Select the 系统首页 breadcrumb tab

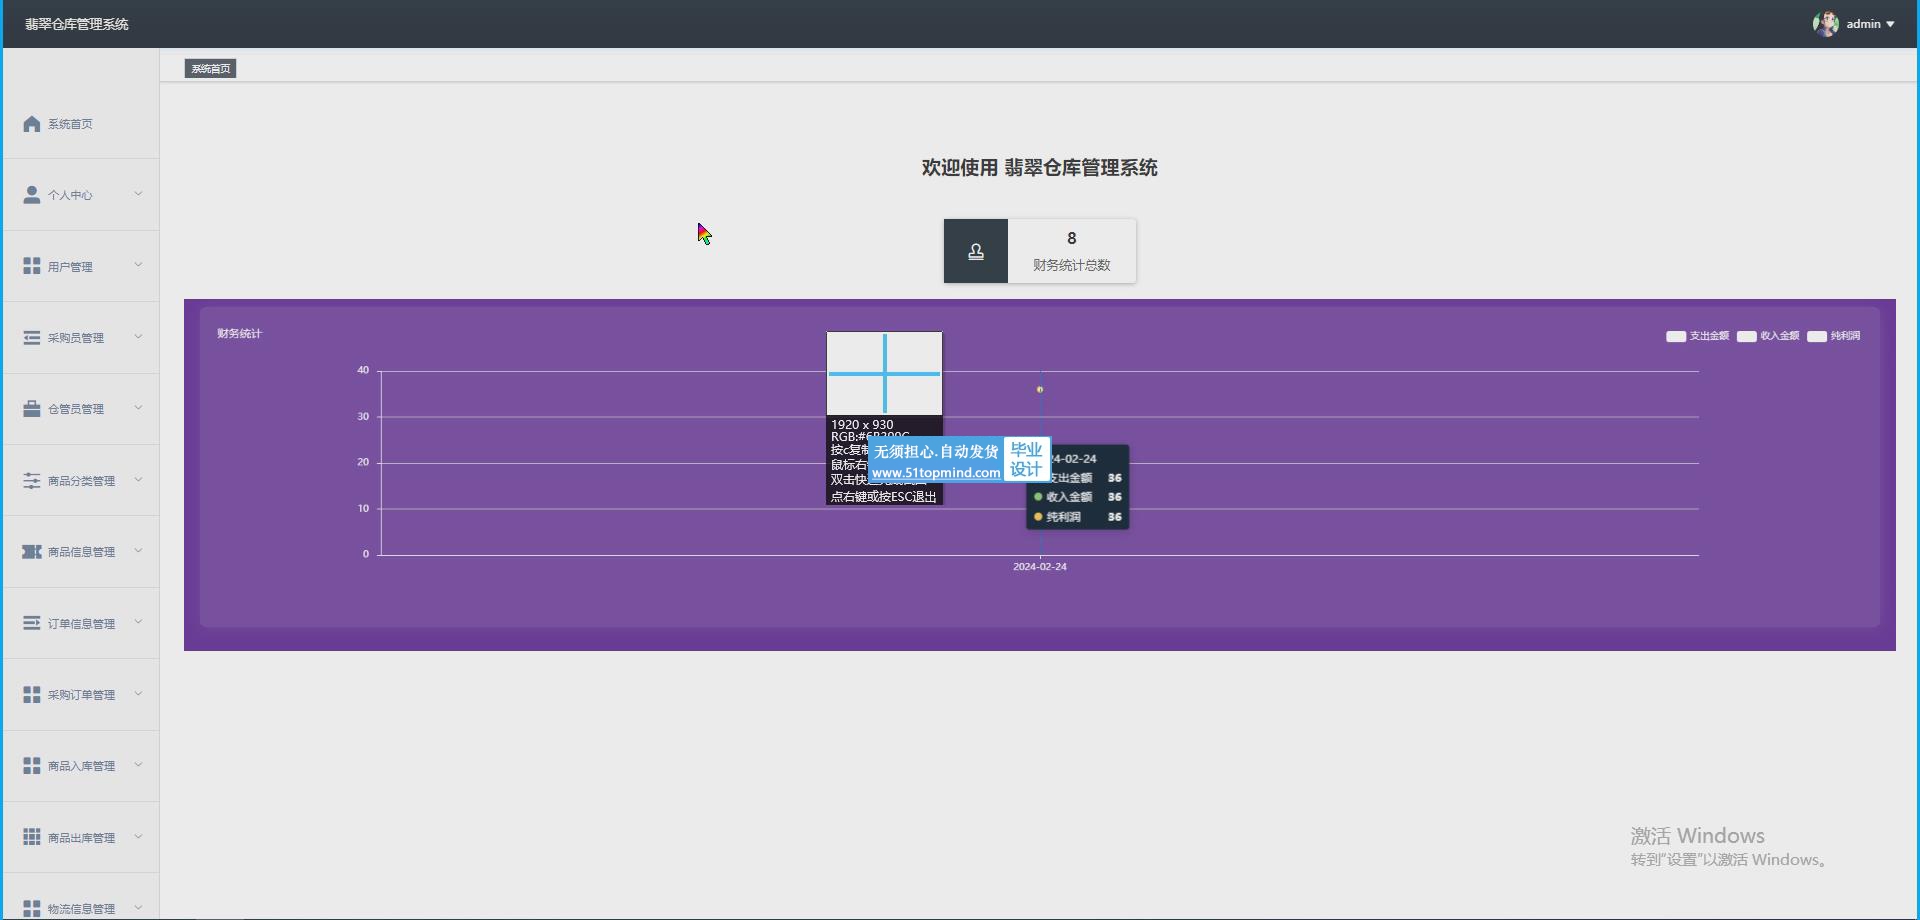coord(210,69)
